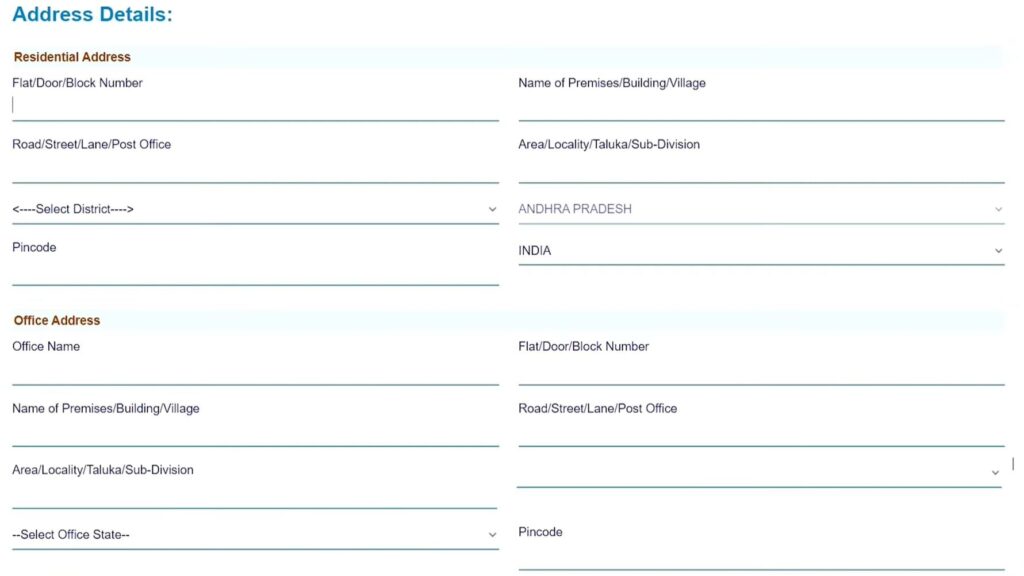Focus office Road/Street/Lane/Post Office field

760,432
